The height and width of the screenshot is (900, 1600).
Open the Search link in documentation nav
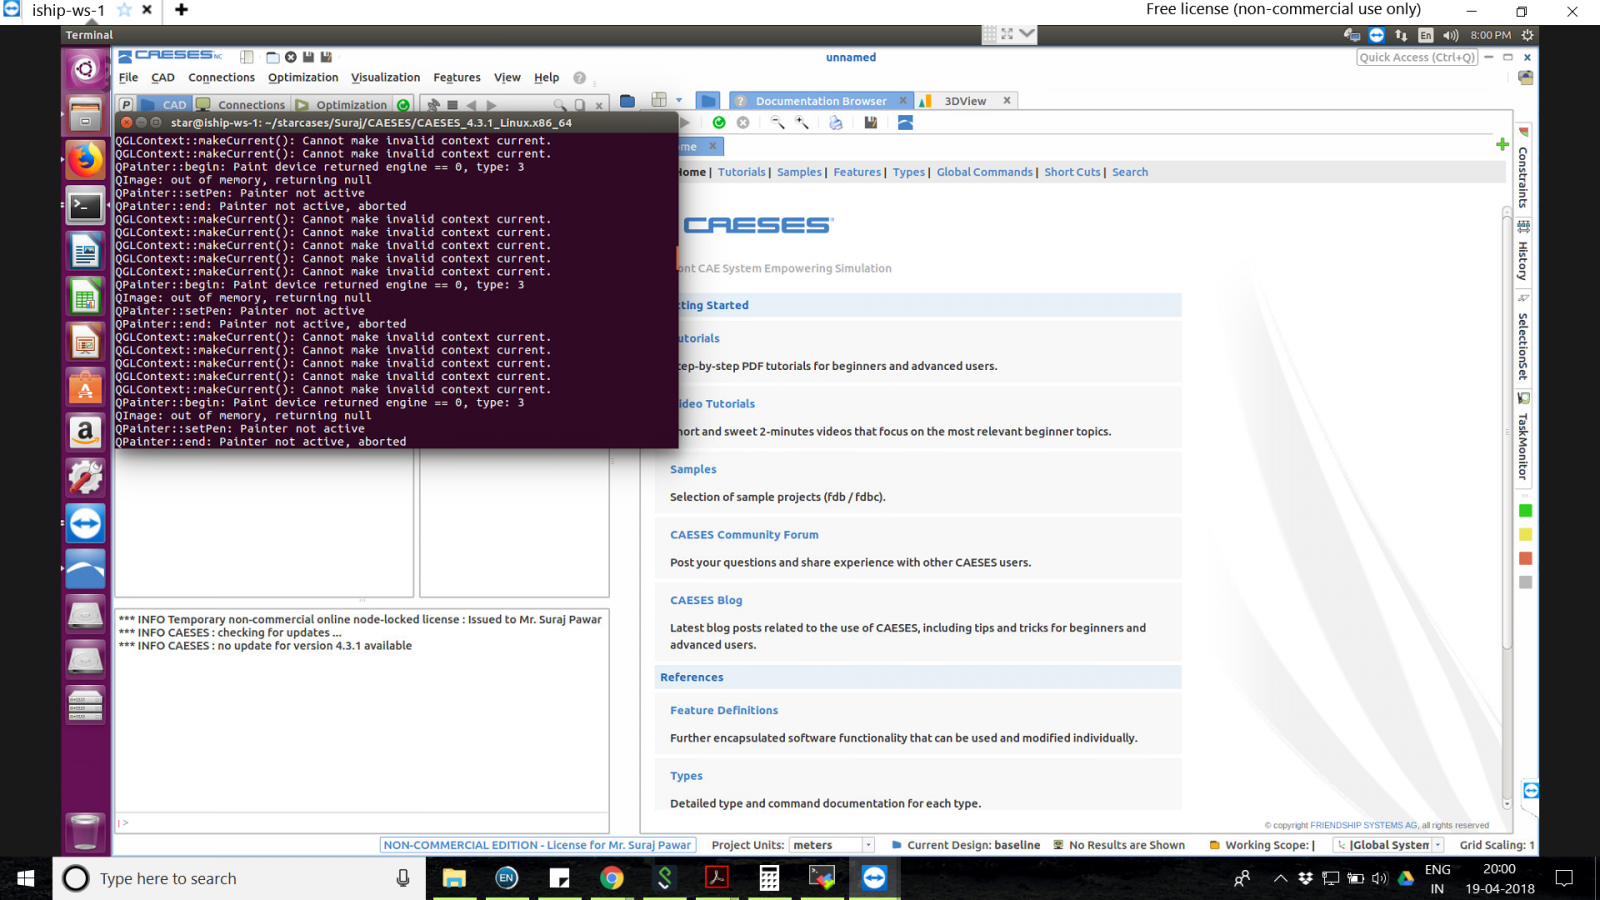(x=1130, y=172)
